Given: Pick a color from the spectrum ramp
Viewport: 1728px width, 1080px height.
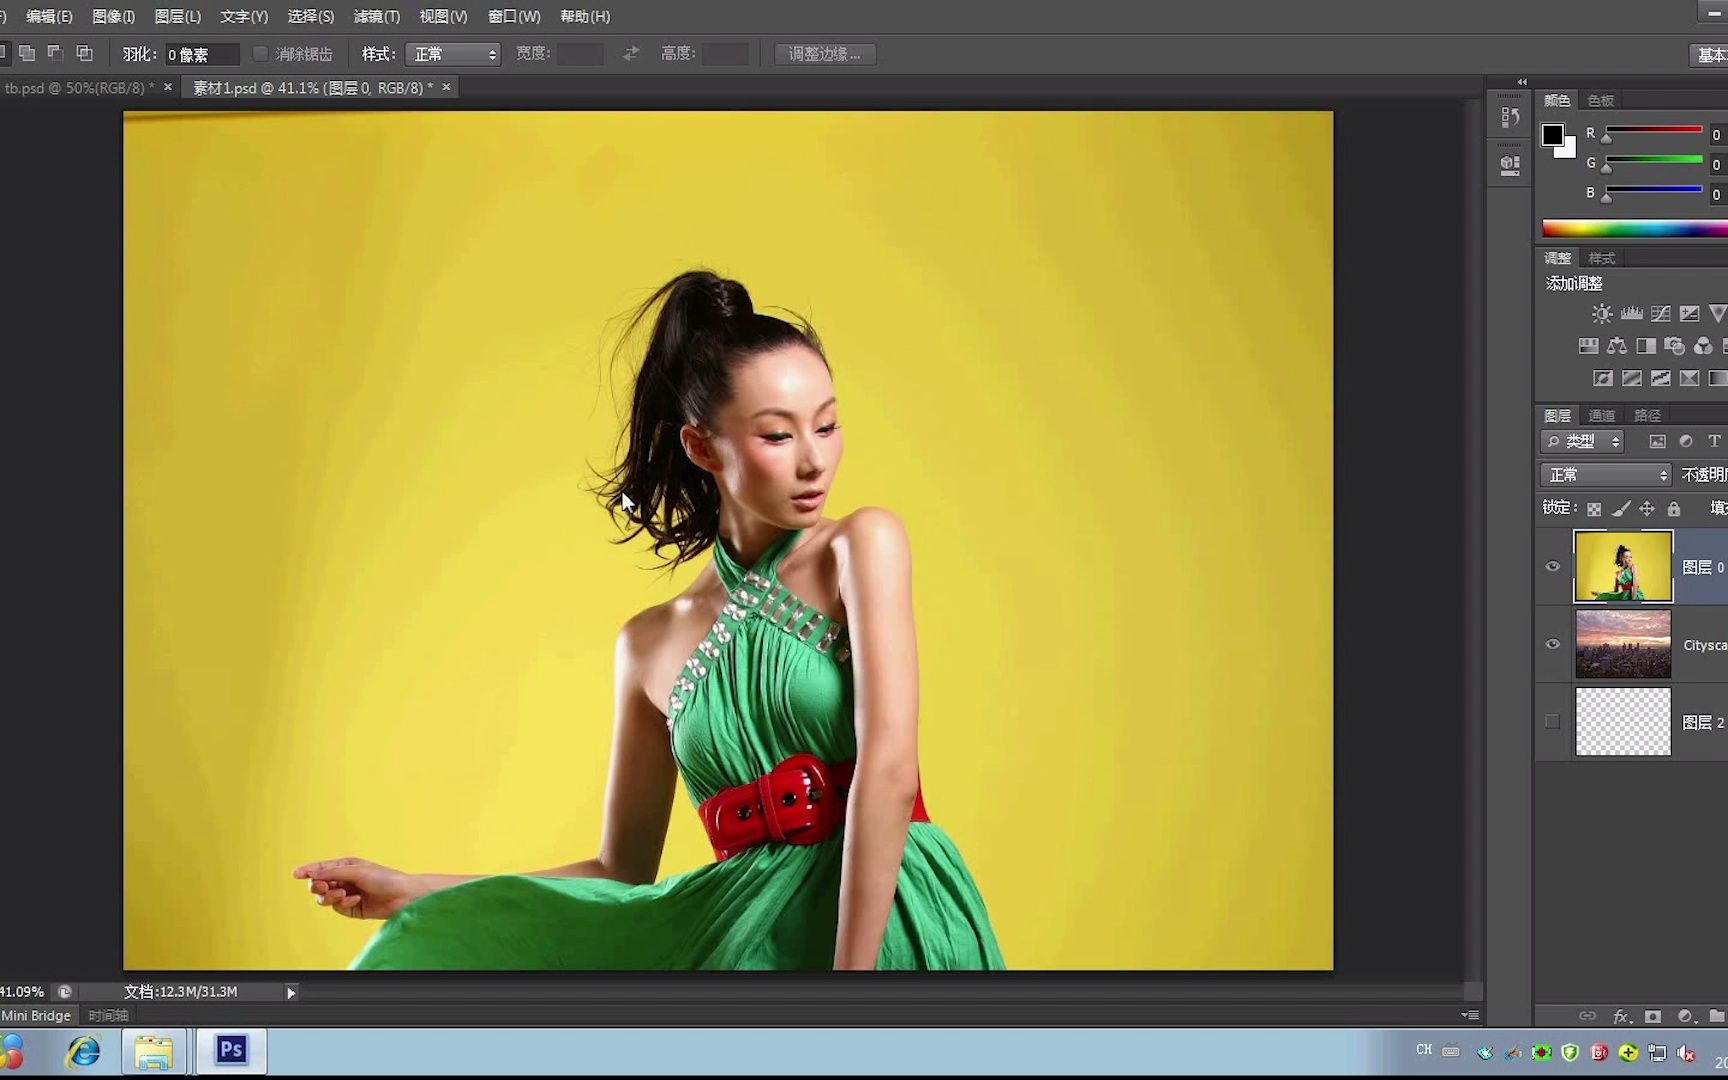Looking at the screenshot, I should (1634, 228).
